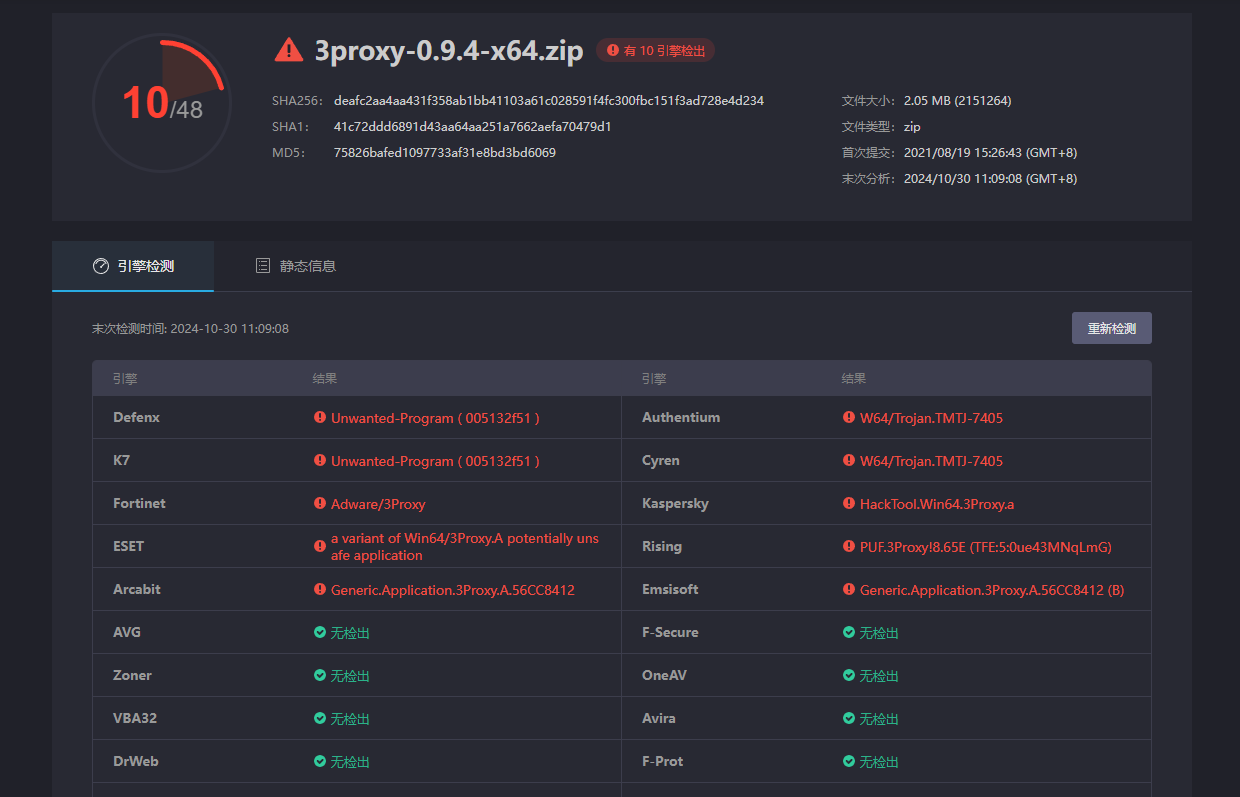Click the 有 10 引擎检出 badge
Viewport: 1240px width, 797px height.
point(656,50)
